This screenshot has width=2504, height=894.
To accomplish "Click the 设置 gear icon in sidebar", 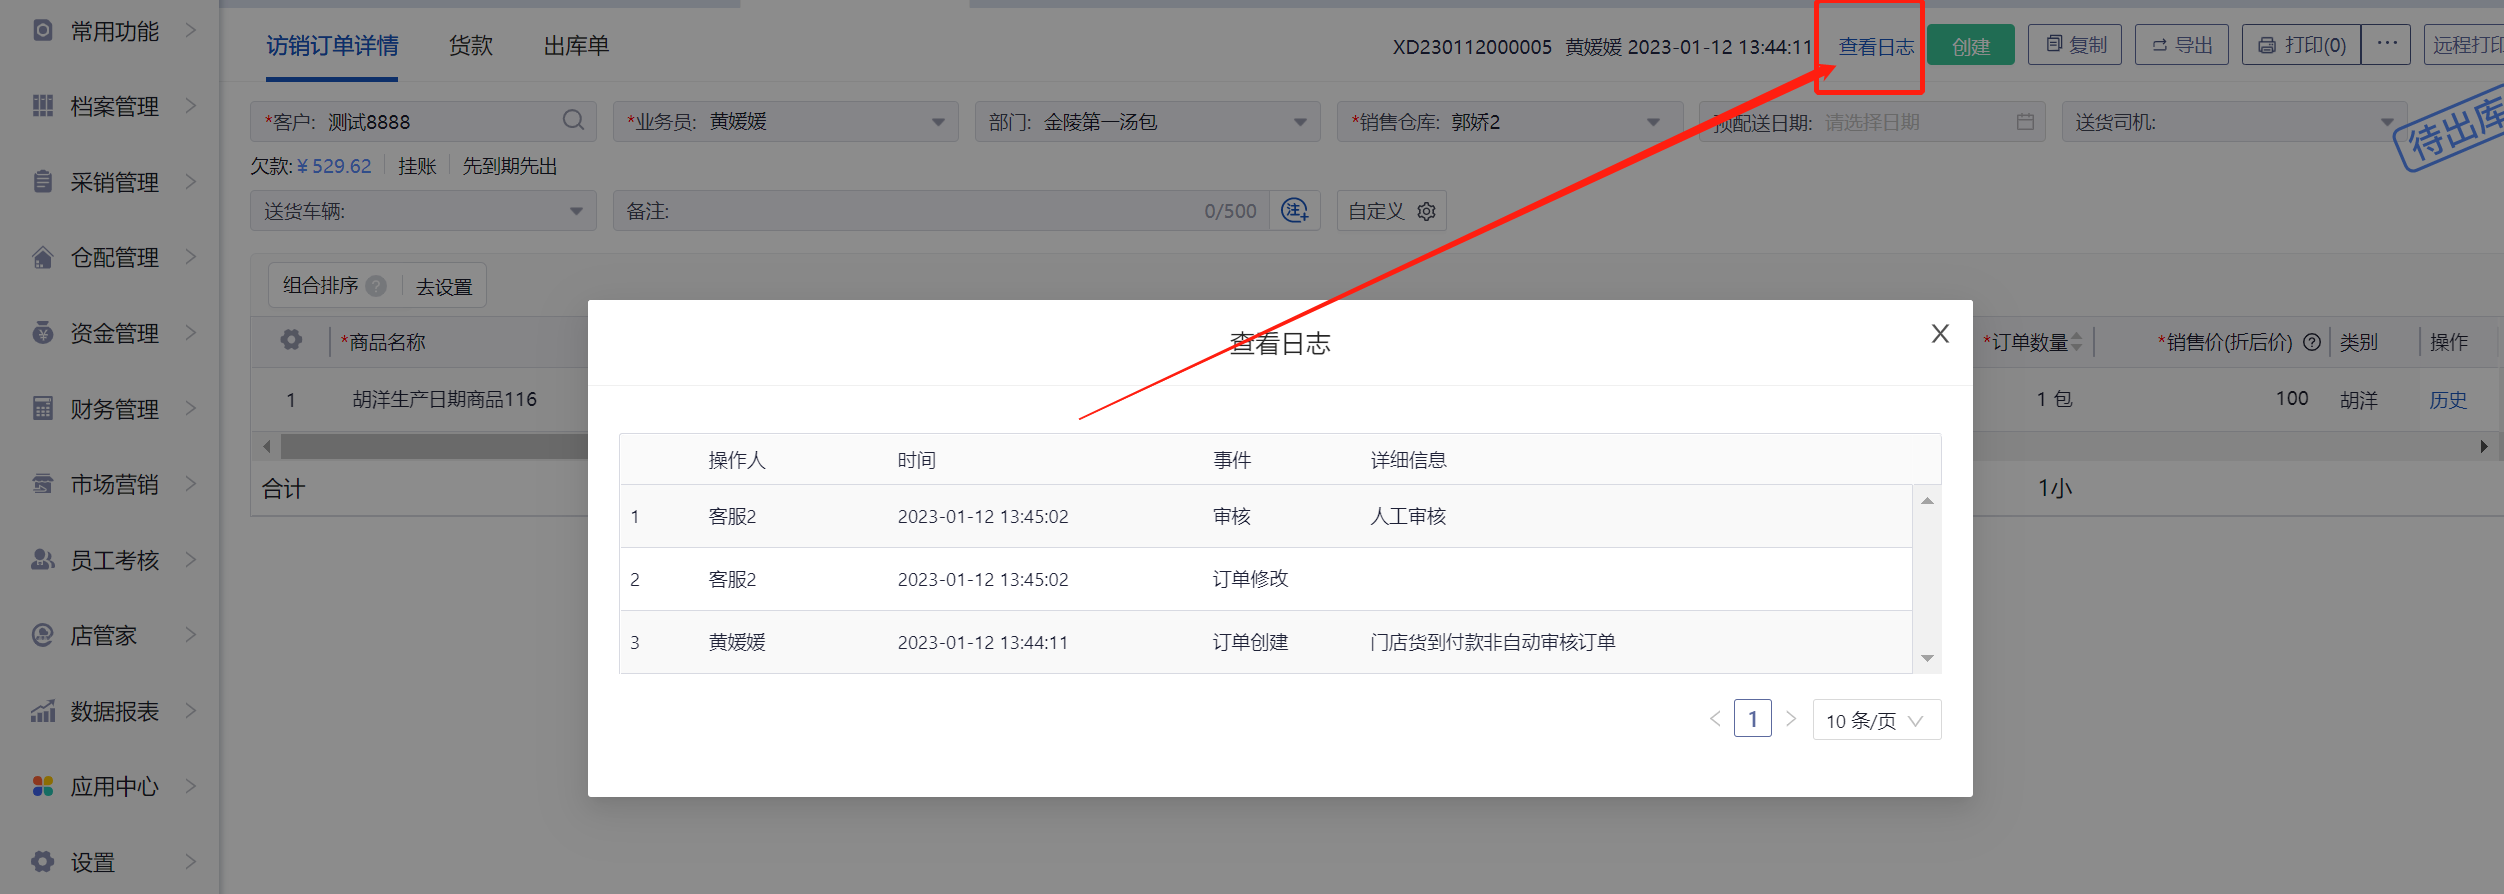I will [x=43, y=862].
